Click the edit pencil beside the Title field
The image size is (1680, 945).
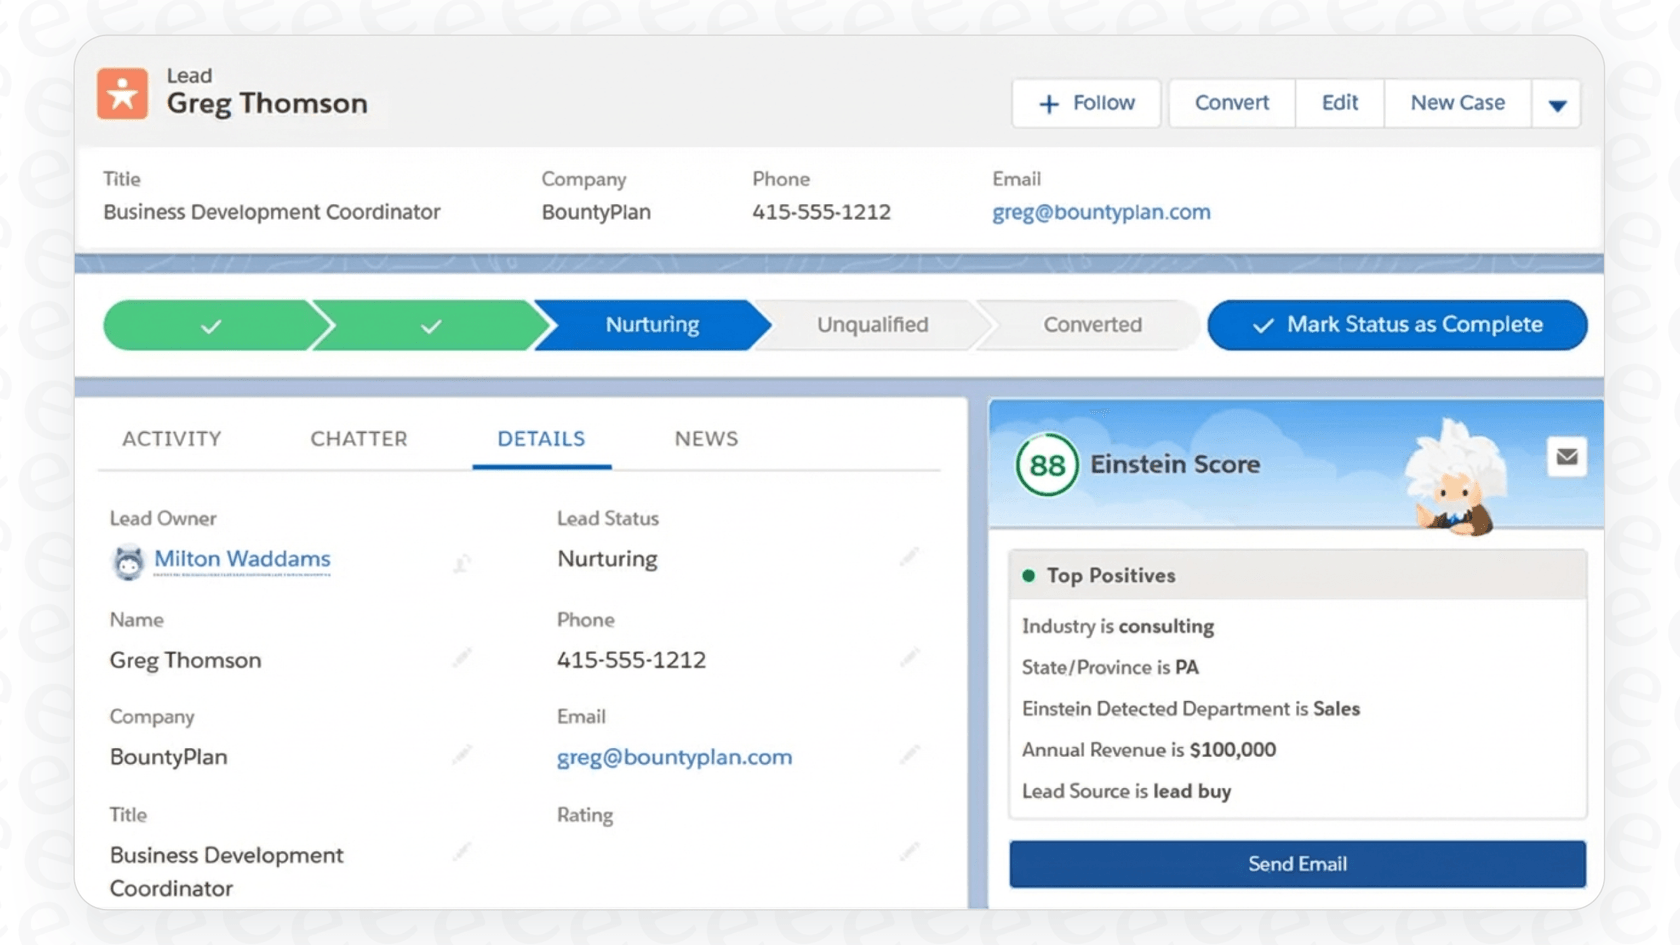click(463, 851)
